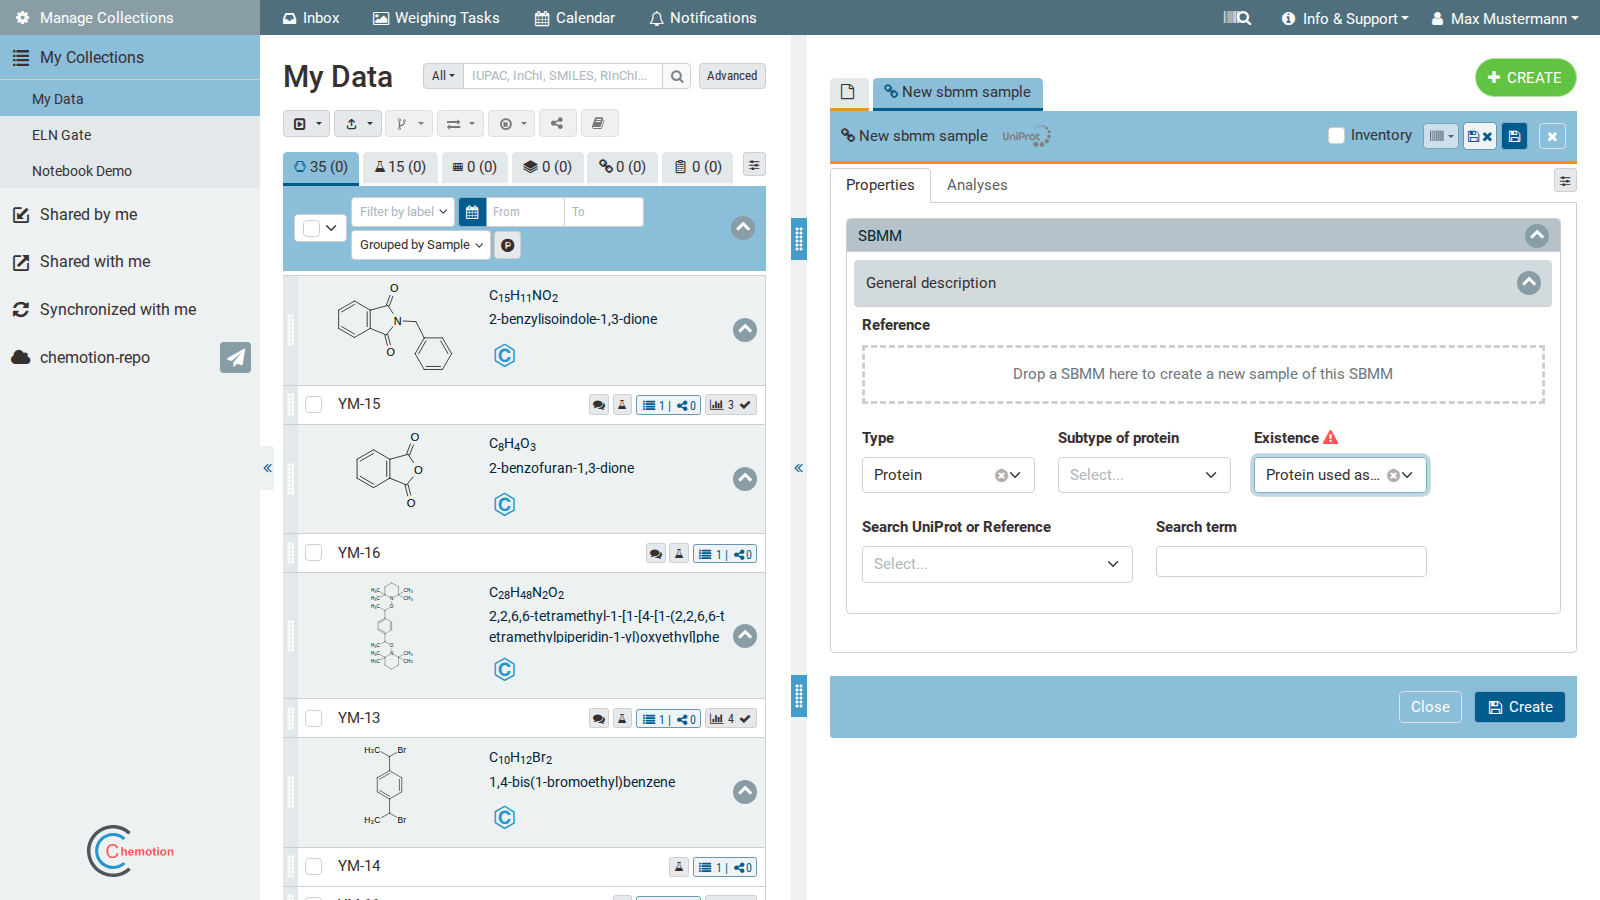Image resolution: width=1600 pixels, height=900 pixels.
Task: Click the paper plane icon for chemotion-repo
Action: click(x=235, y=357)
